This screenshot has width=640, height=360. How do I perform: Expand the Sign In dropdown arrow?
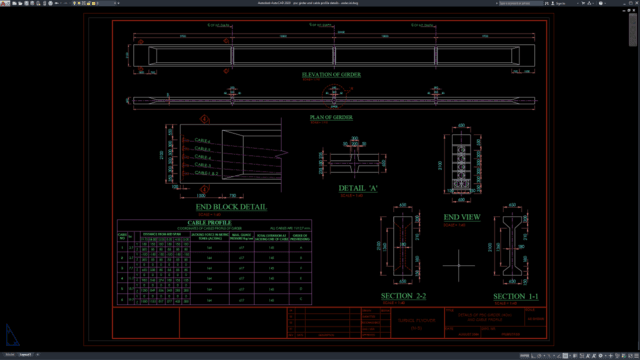pos(578,3)
